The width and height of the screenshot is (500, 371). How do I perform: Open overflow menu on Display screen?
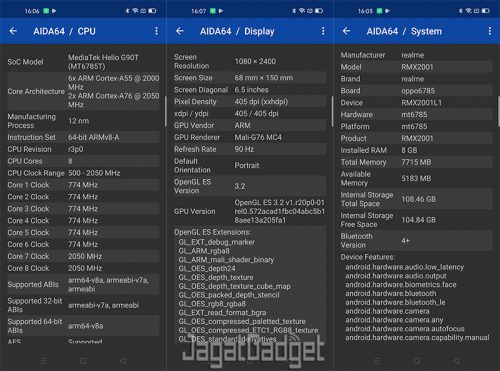tap(323, 31)
